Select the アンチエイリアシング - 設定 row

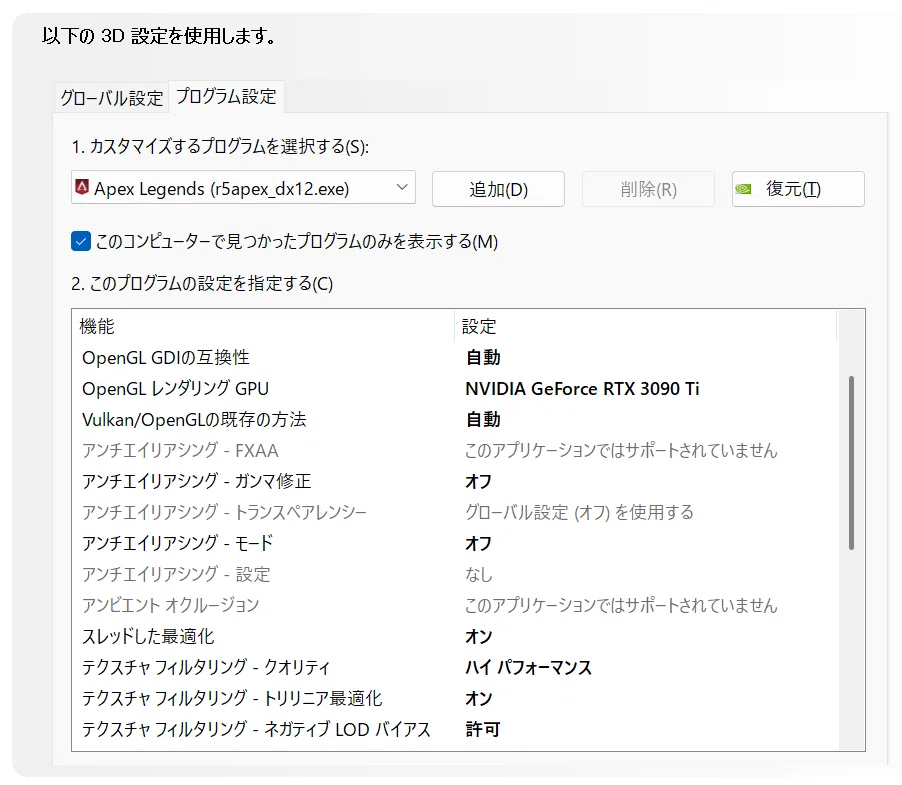(454, 575)
